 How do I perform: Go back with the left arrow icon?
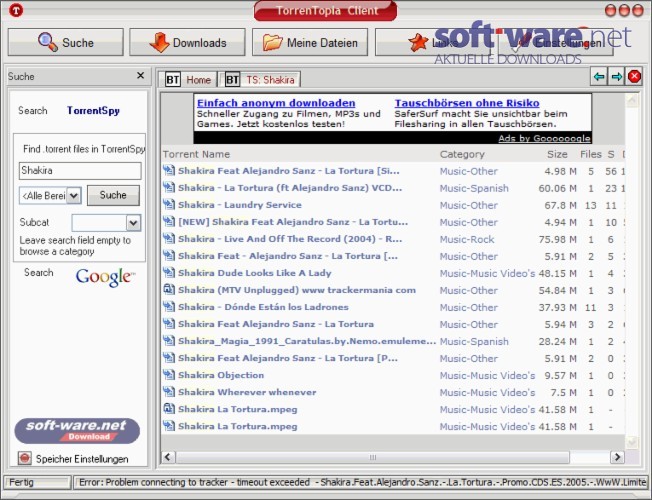pos(599,76)
